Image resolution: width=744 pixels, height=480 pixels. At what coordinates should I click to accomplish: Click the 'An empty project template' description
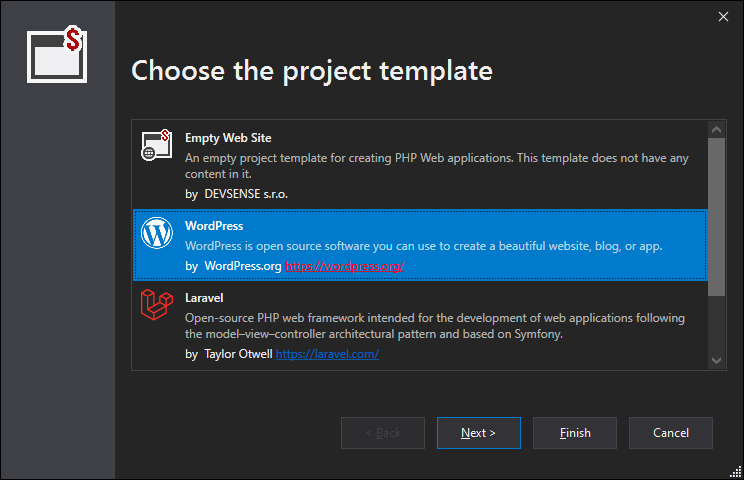pyautogui.click(x=437, y=166)
